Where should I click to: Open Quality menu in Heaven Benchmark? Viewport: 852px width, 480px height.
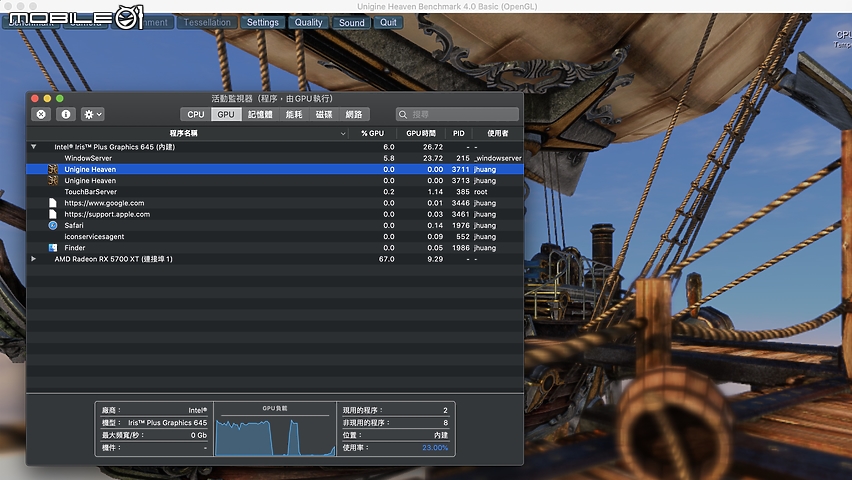(x=308, y=22)
